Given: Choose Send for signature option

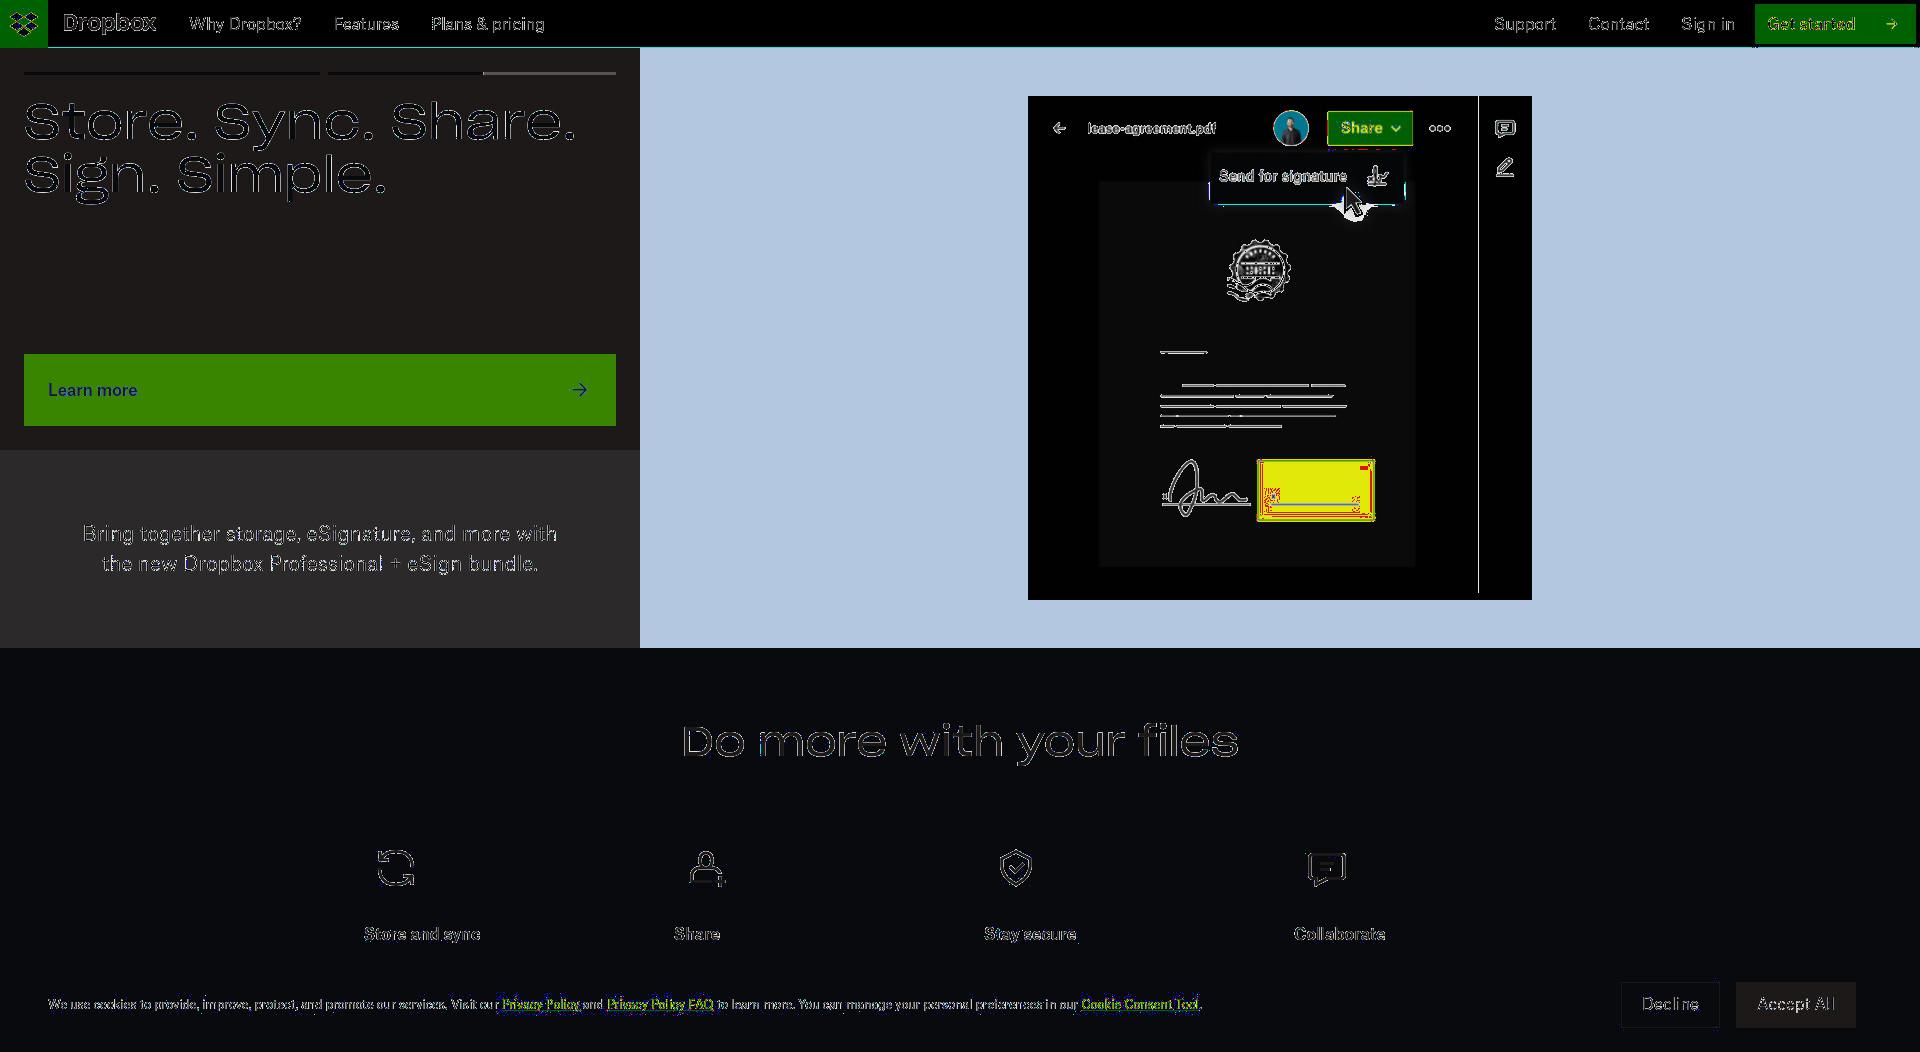Looking at the screenshot, I should tap(1307, 177).
